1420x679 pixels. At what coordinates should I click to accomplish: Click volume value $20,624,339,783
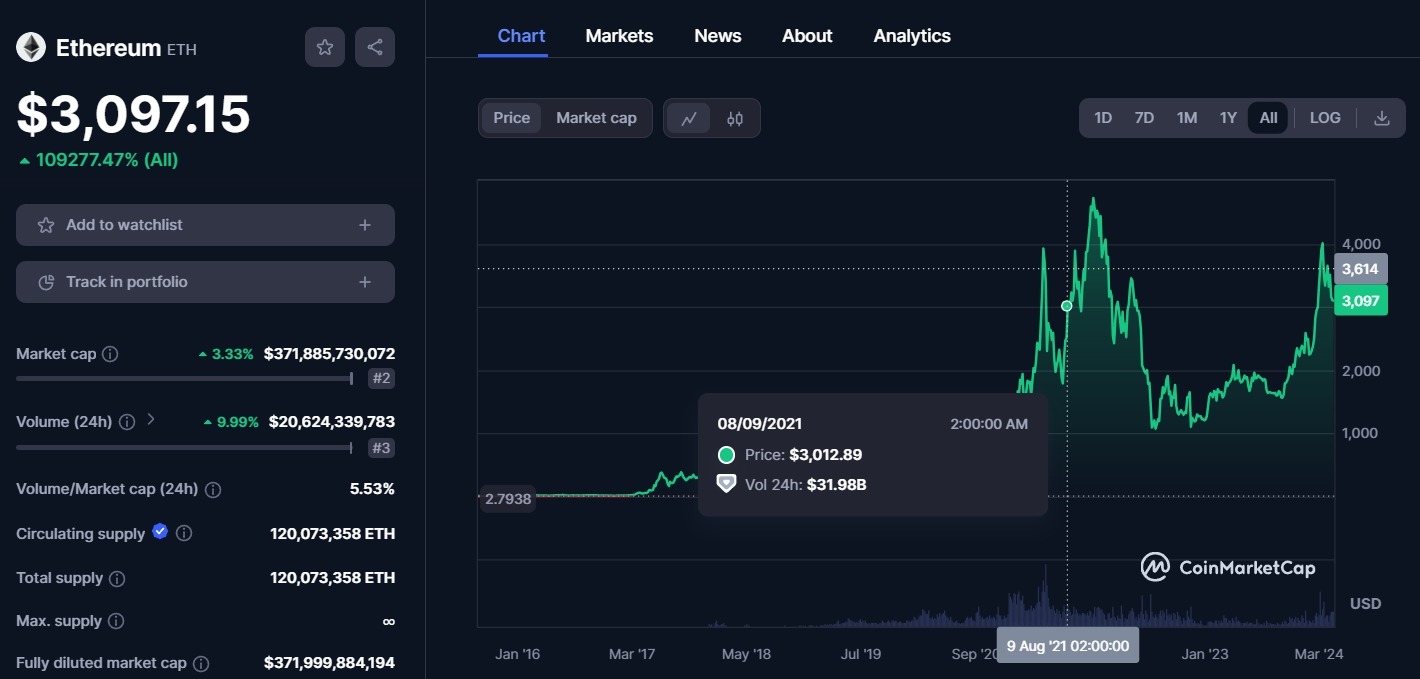(x=332, y=422)
